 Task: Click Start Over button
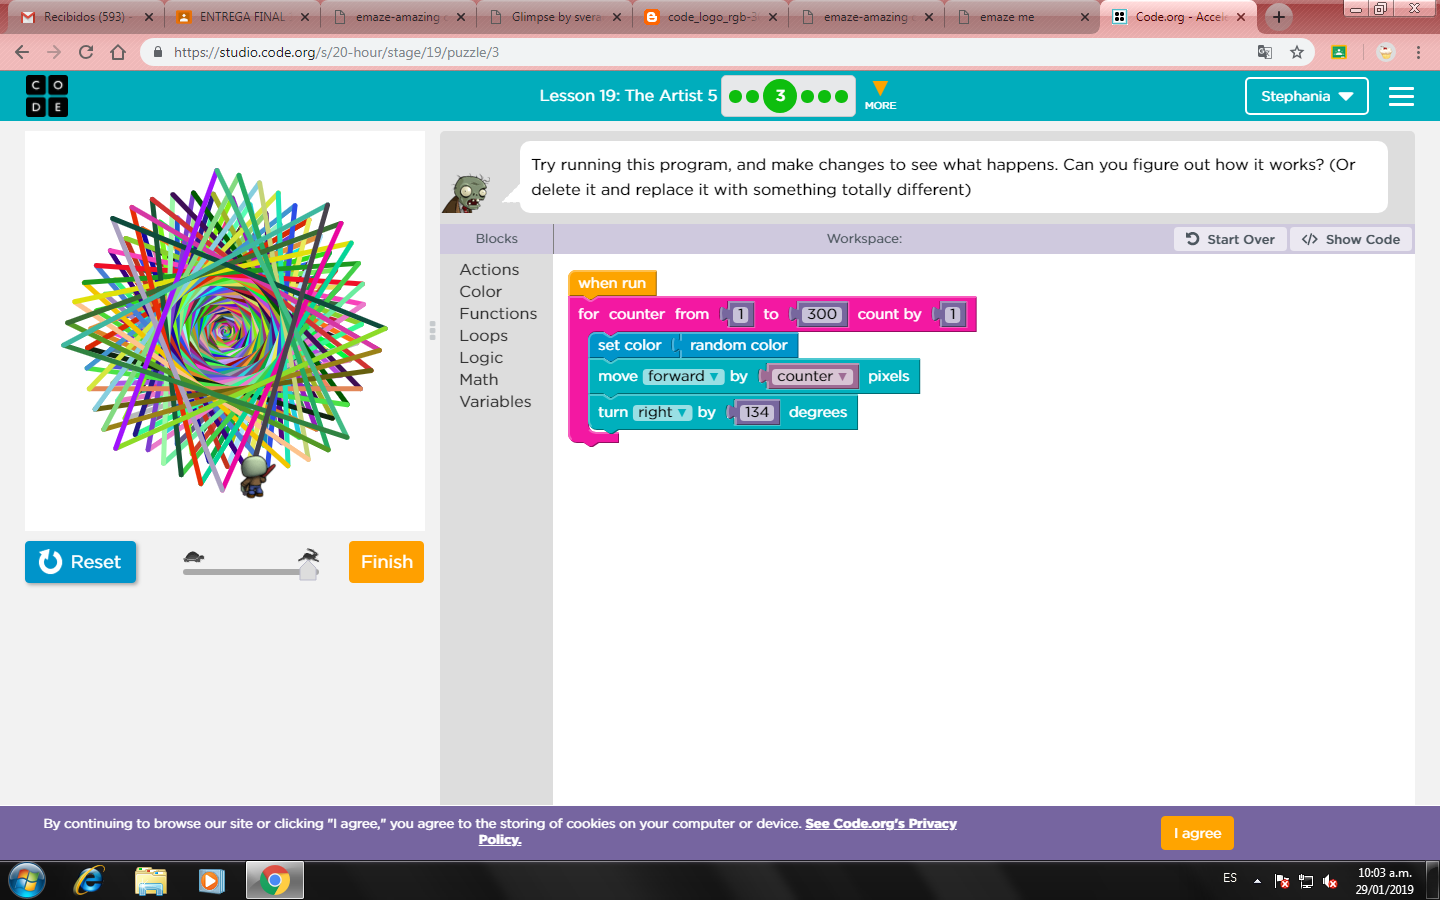(x=1230, y=239)
